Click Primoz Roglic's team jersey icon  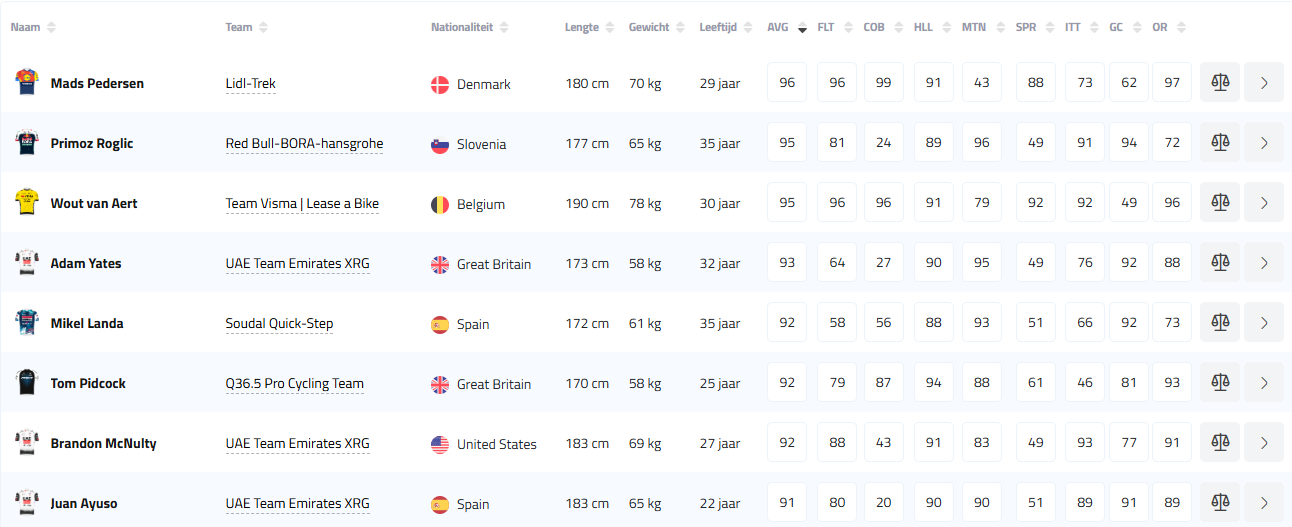pos(25,143)
